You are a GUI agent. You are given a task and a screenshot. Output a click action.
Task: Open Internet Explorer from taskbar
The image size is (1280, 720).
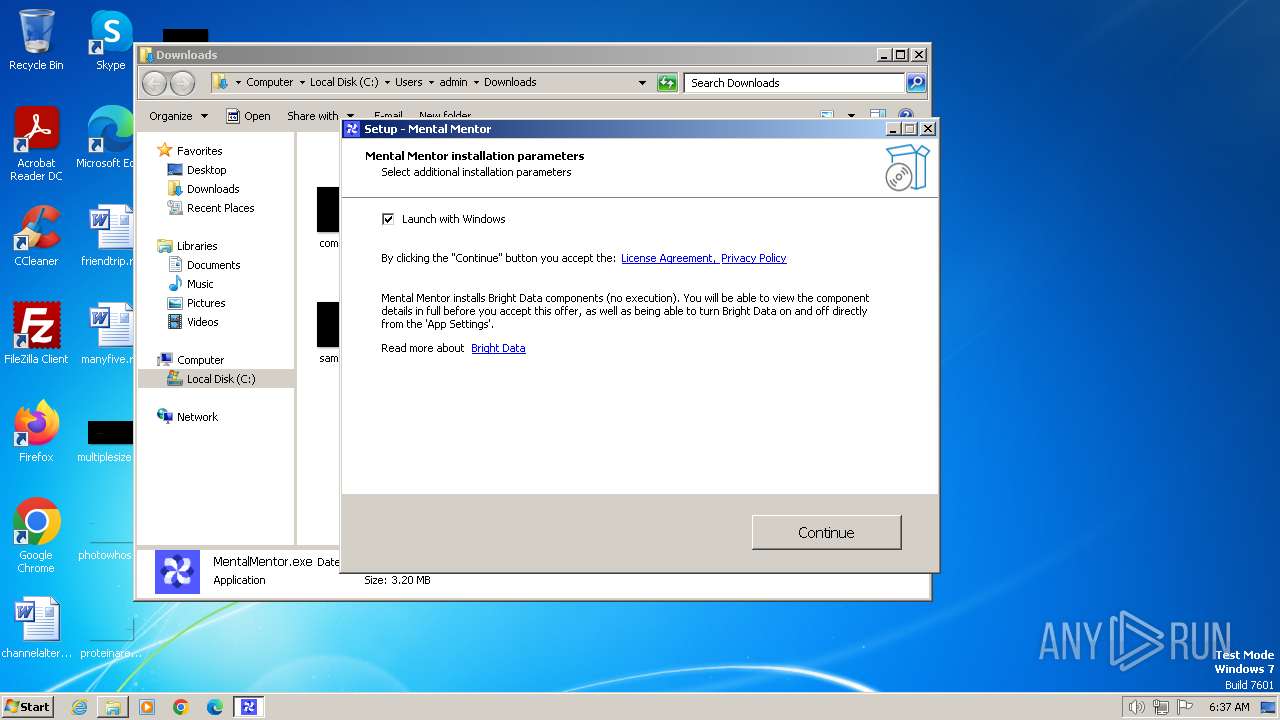coord(79,707)
